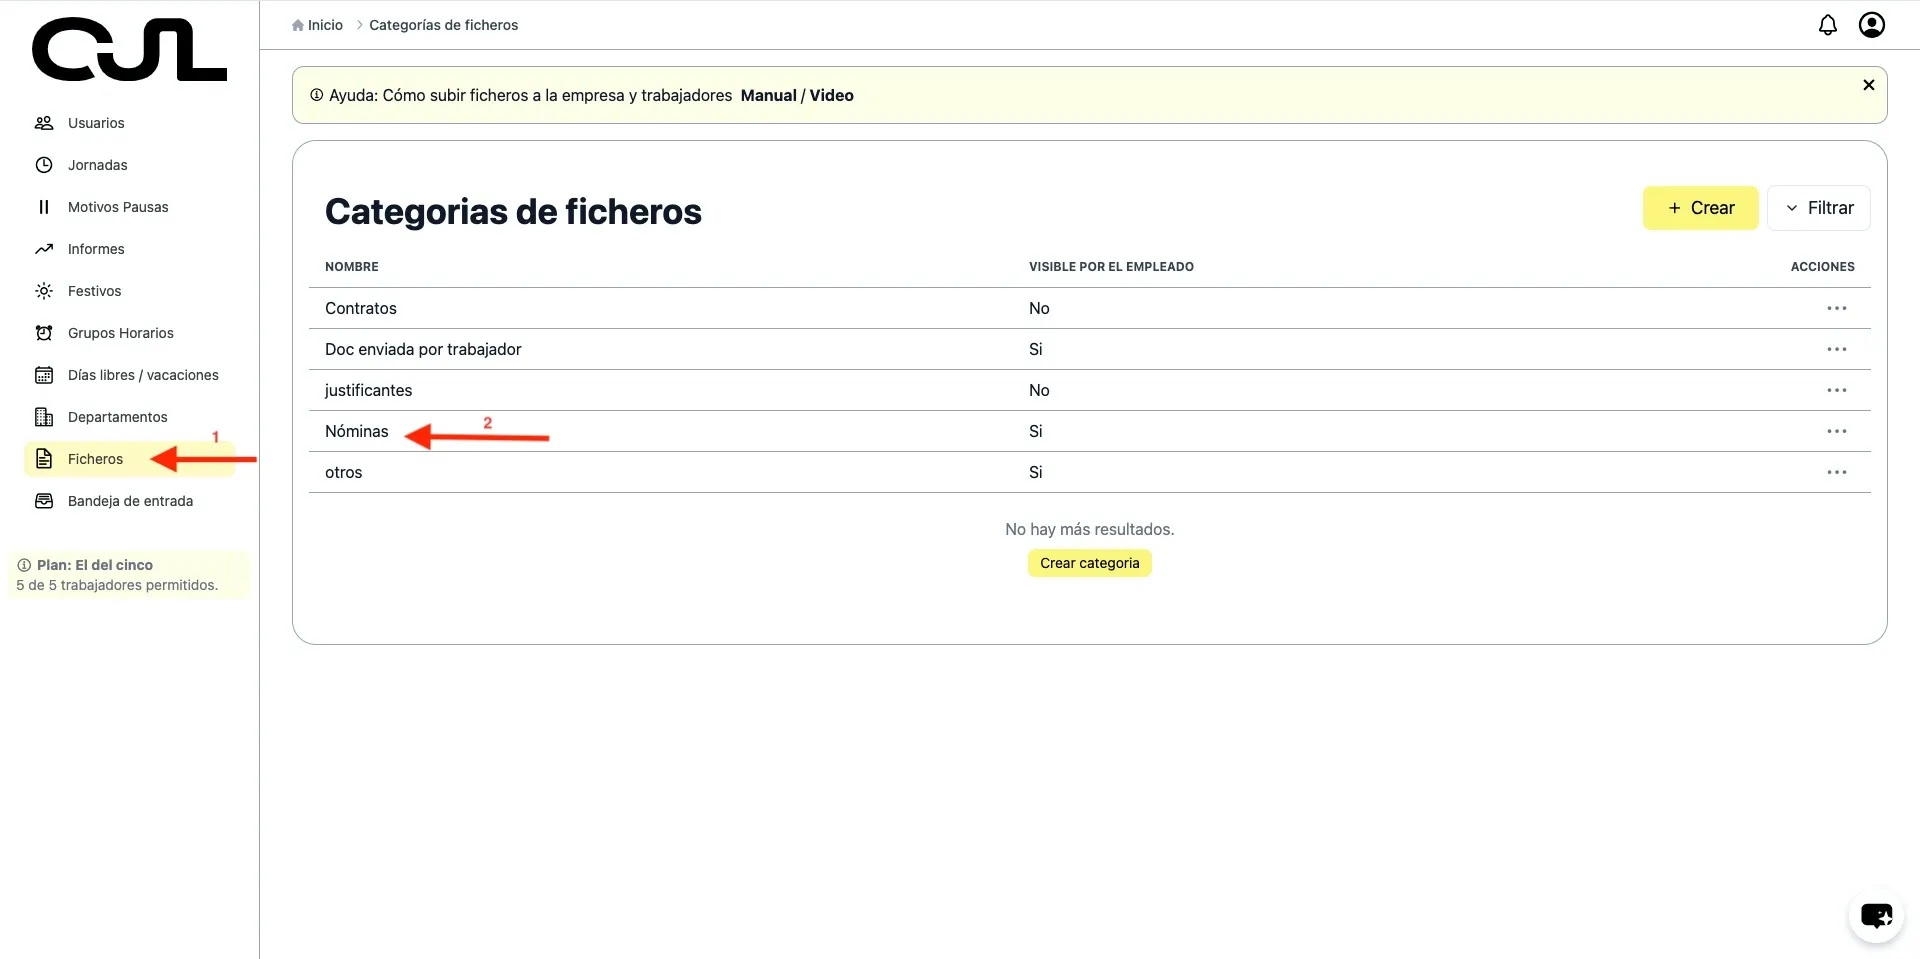The width and height of the screenshot is (1920, 959).
Task: Click the user profile avatar icon
Action: point(1871,25)
